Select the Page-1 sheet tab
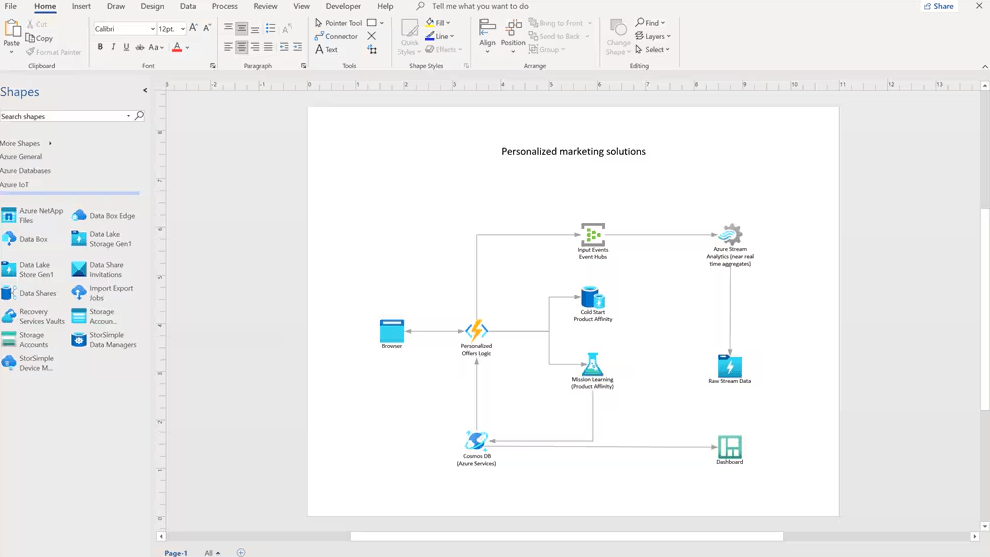This screenshot has width=990, height=557. coord(176,553)
